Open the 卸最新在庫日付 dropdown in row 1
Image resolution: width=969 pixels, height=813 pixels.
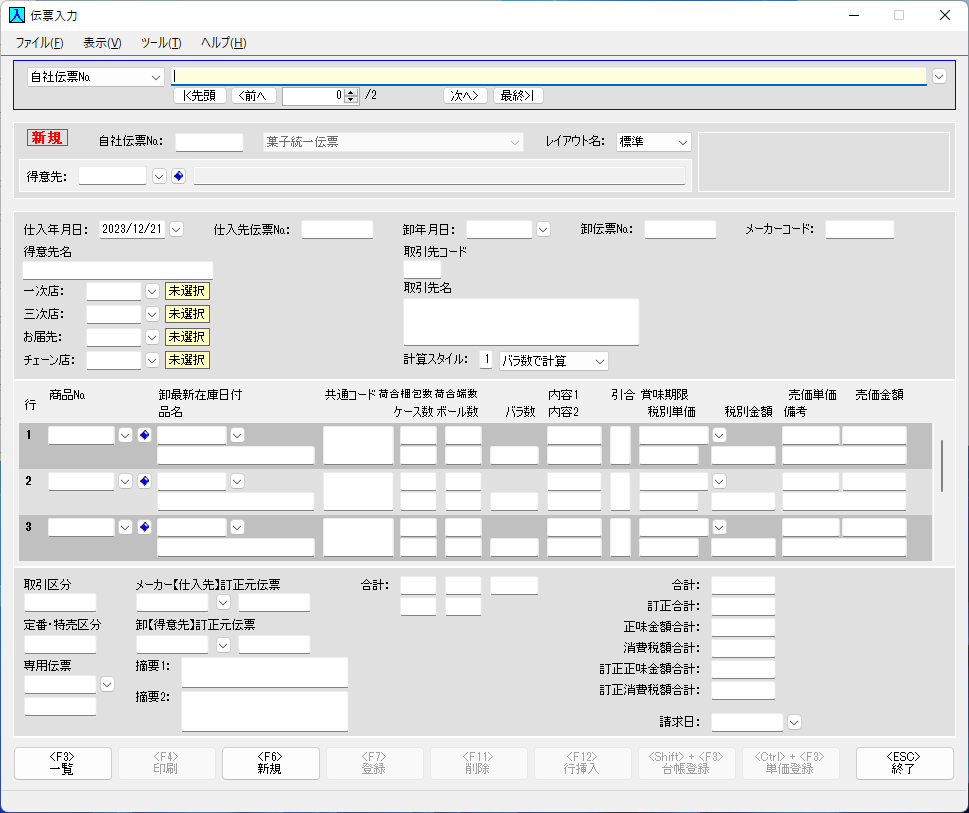coord(237,435)
